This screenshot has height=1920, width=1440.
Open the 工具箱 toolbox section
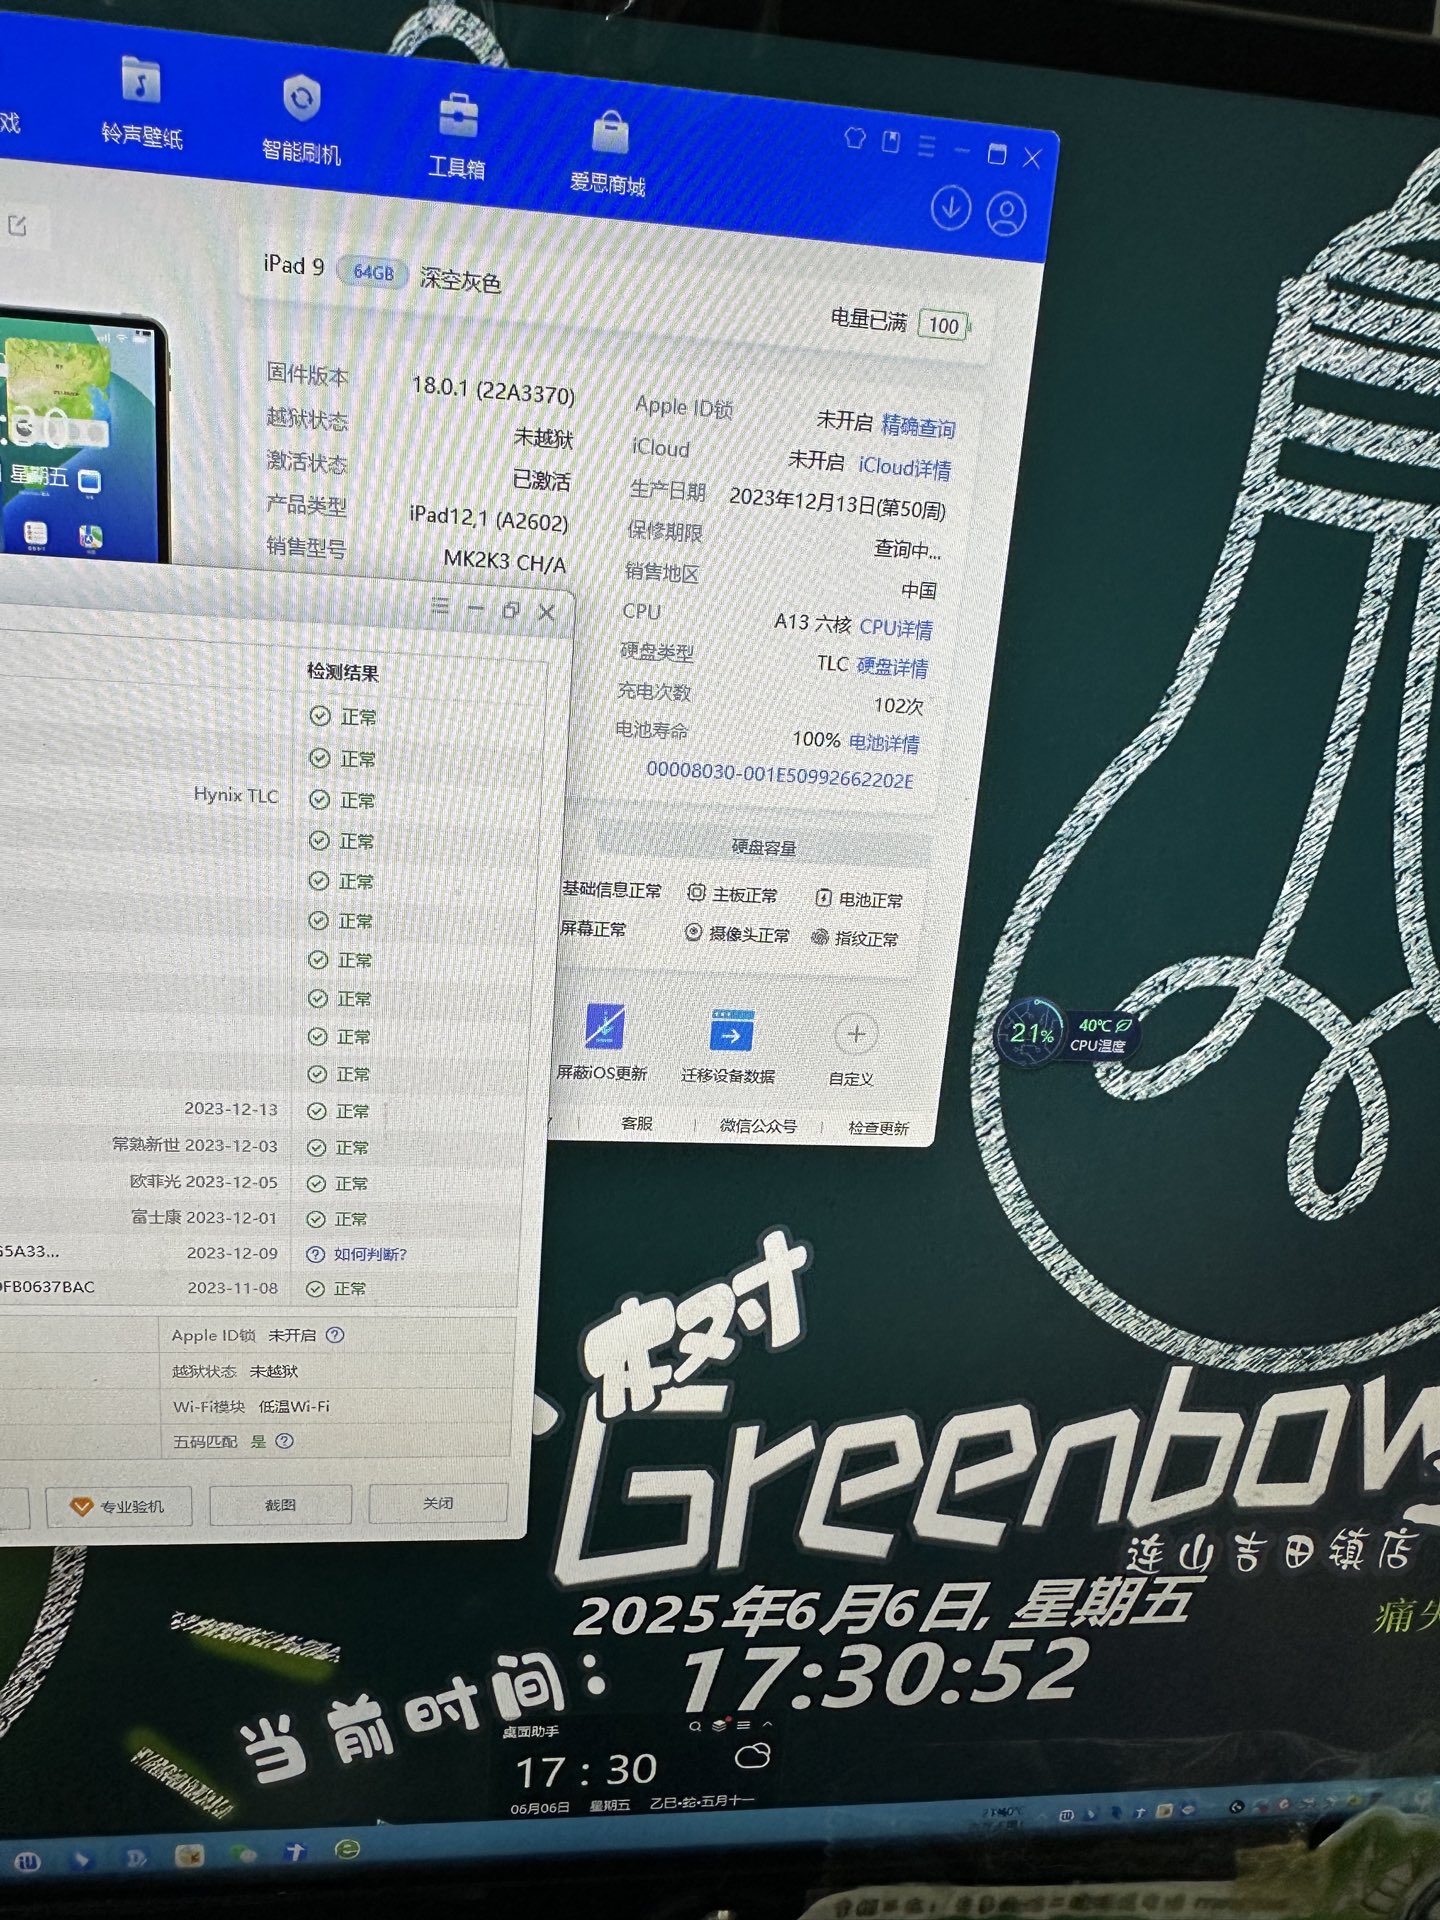(457, 137)
